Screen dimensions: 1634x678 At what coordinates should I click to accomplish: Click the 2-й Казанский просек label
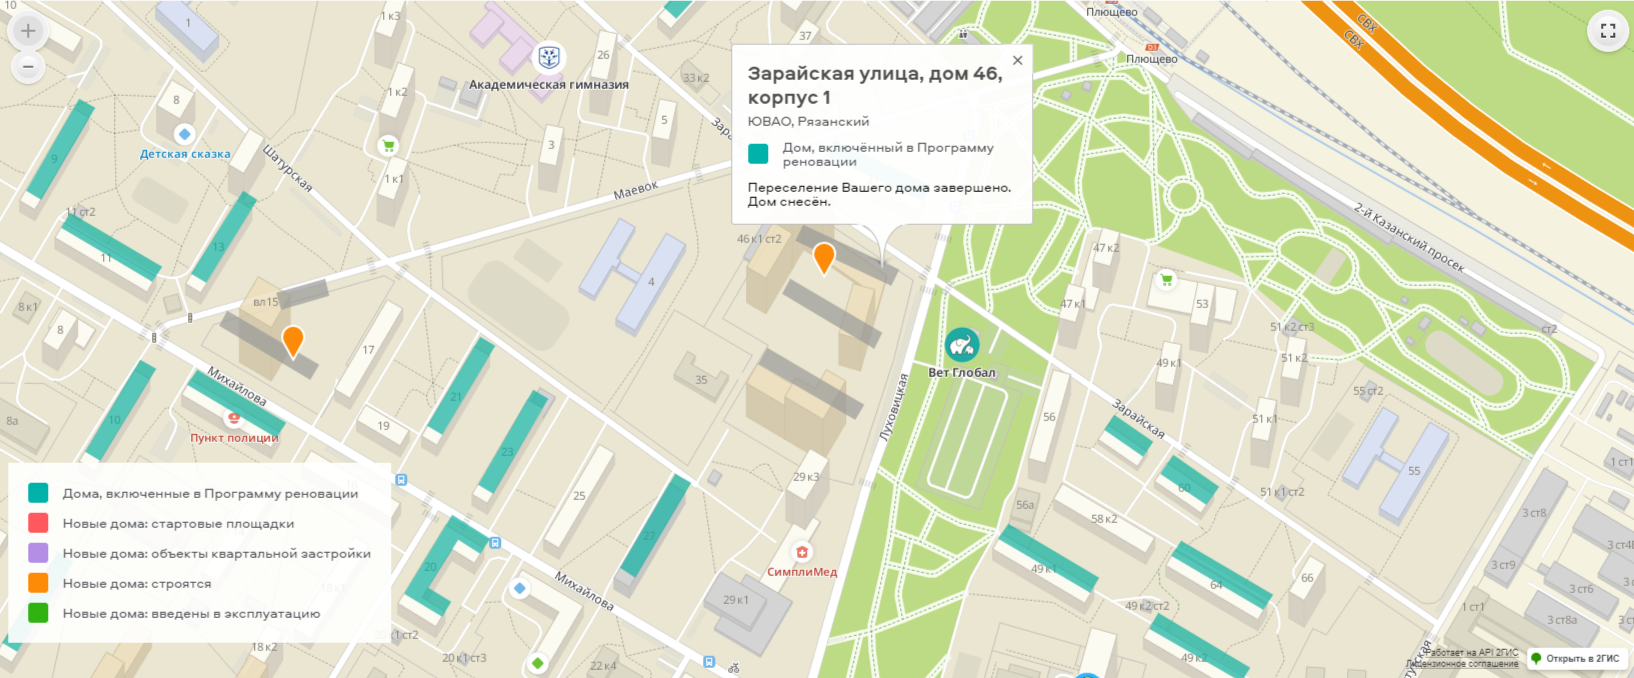tap(1409, 237)
